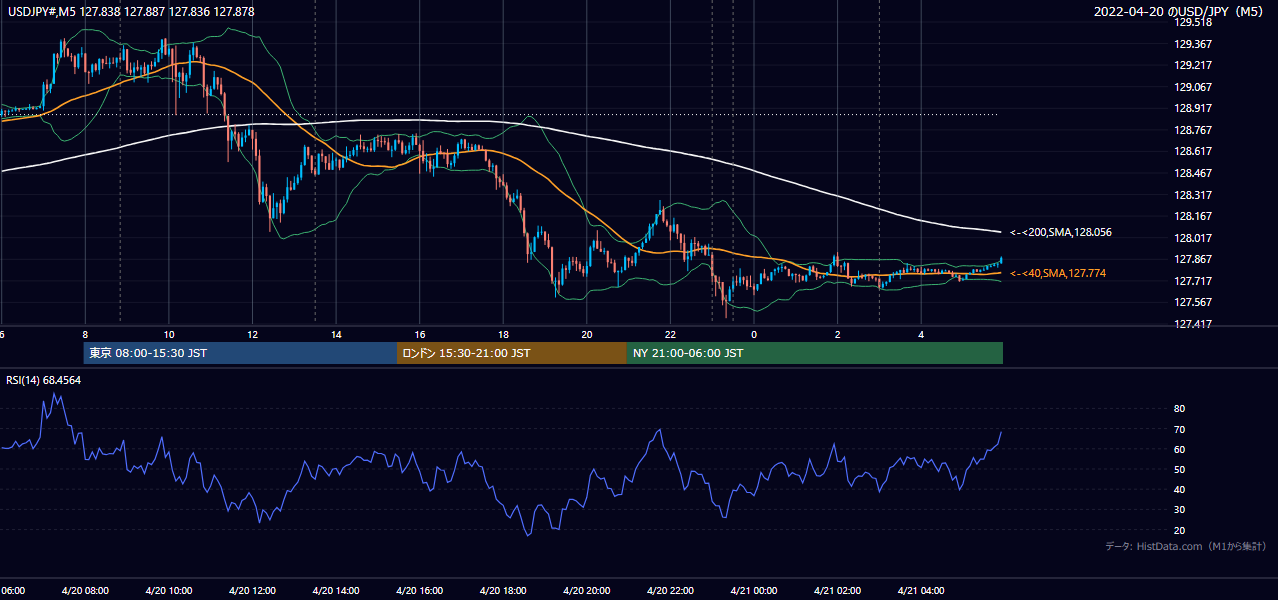The image size is (1278, 600).
Task: Click hour label 16 under price chart
Action: click(x=420, y=334)
